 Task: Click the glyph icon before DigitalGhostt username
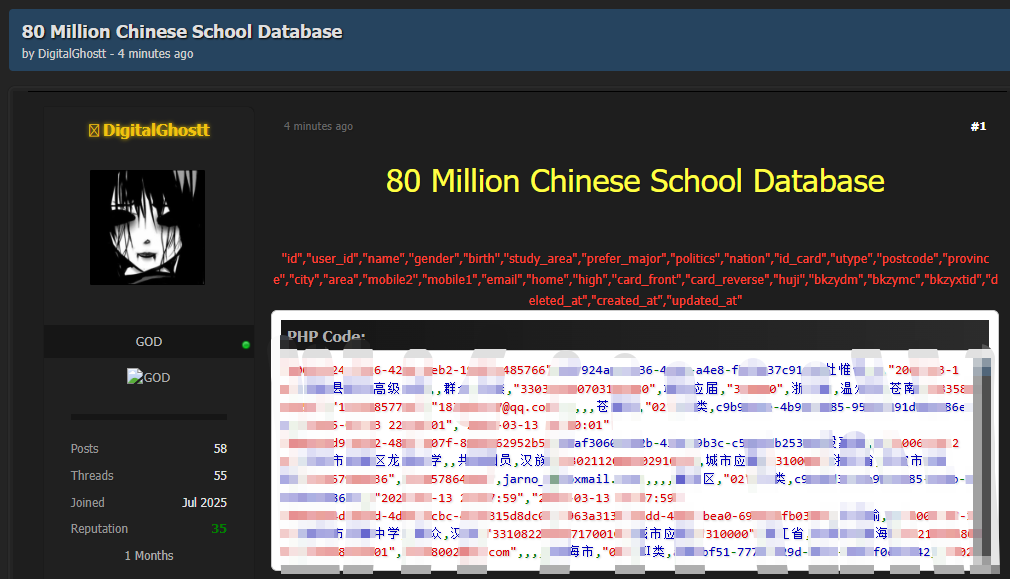tap(93, 131)
